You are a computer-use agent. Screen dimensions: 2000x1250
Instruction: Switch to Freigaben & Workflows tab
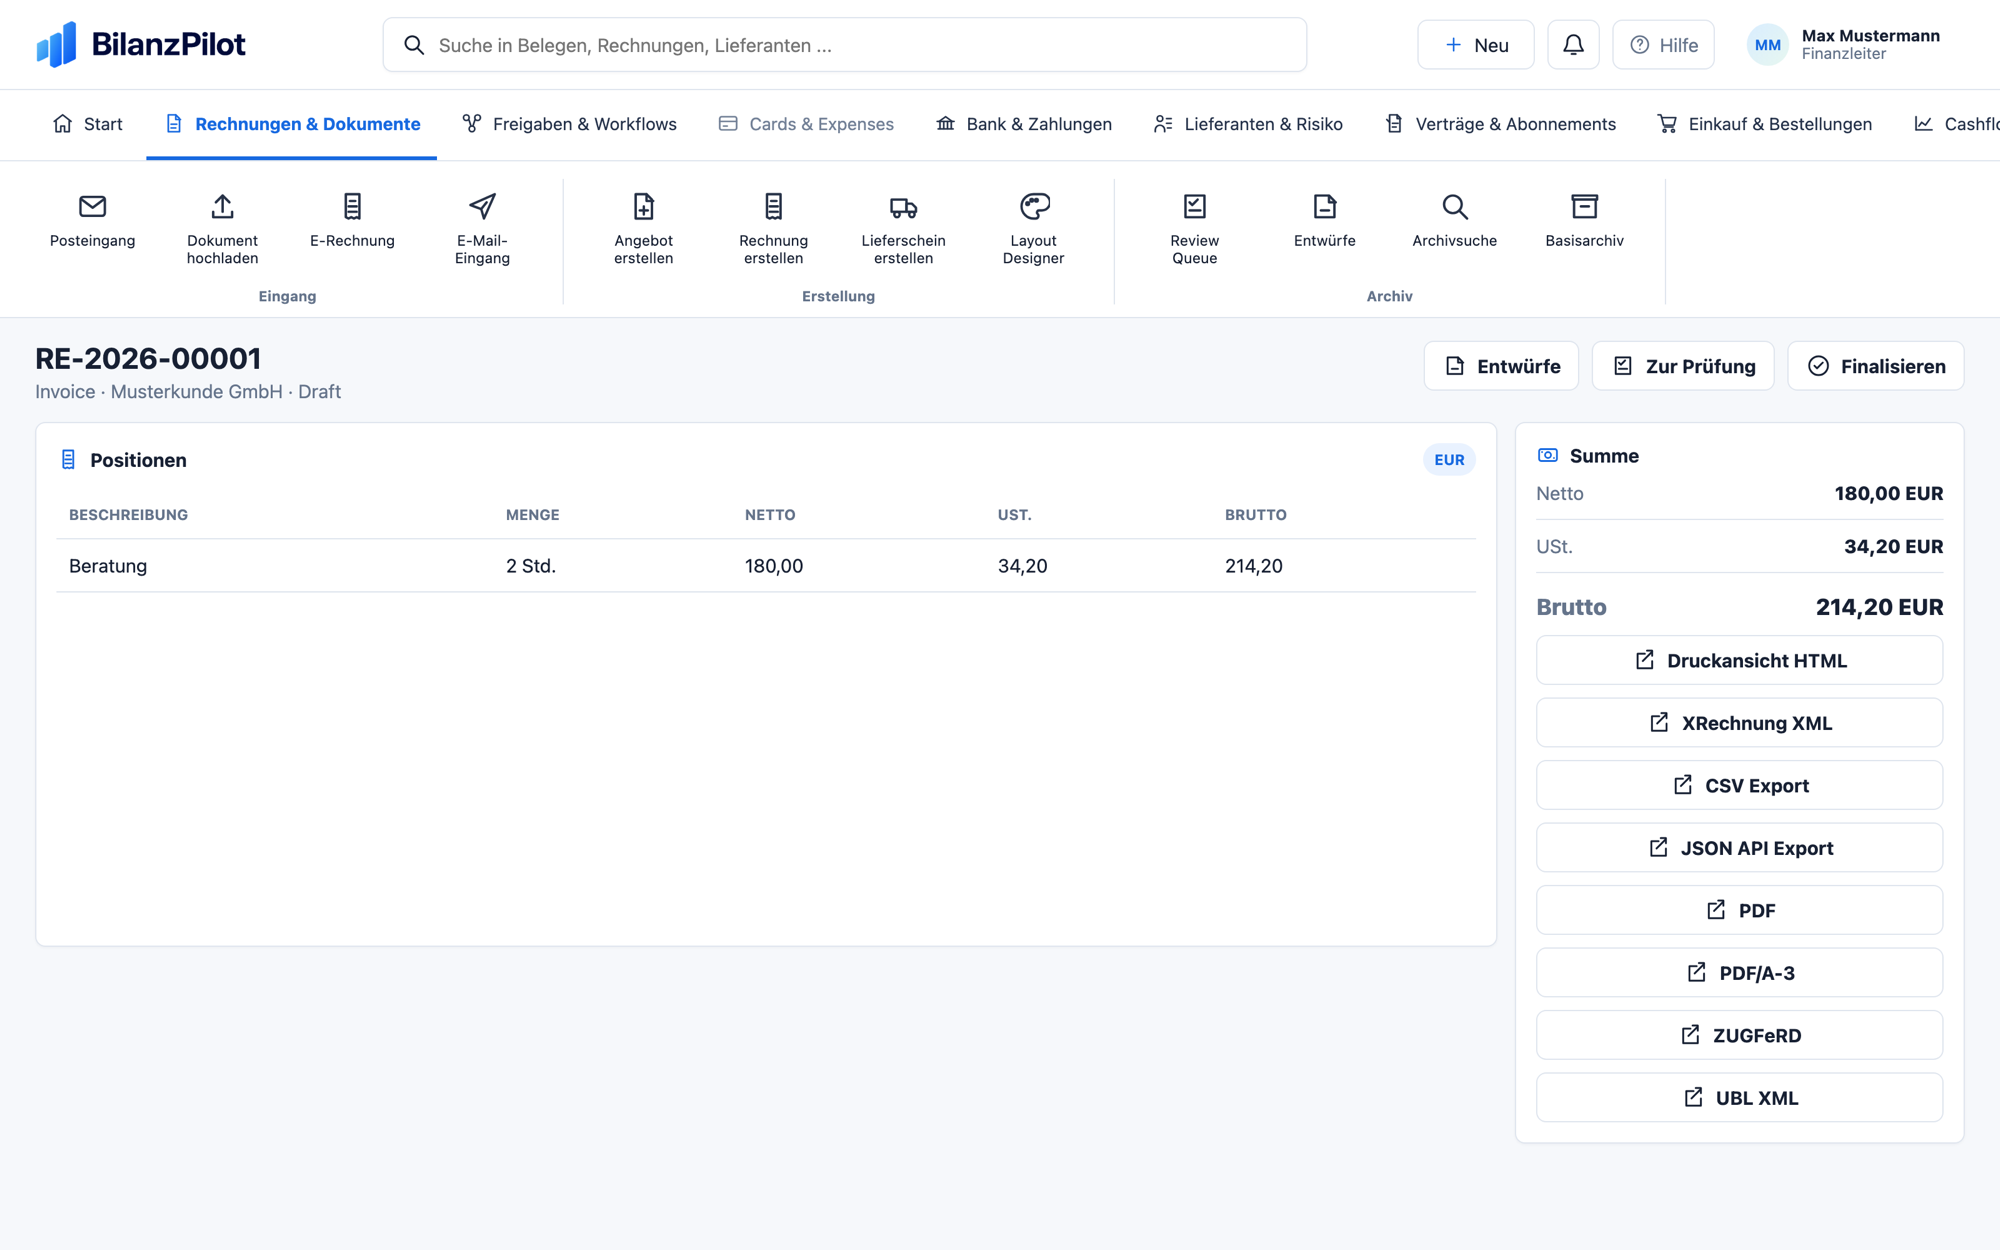tap(569, 124)
